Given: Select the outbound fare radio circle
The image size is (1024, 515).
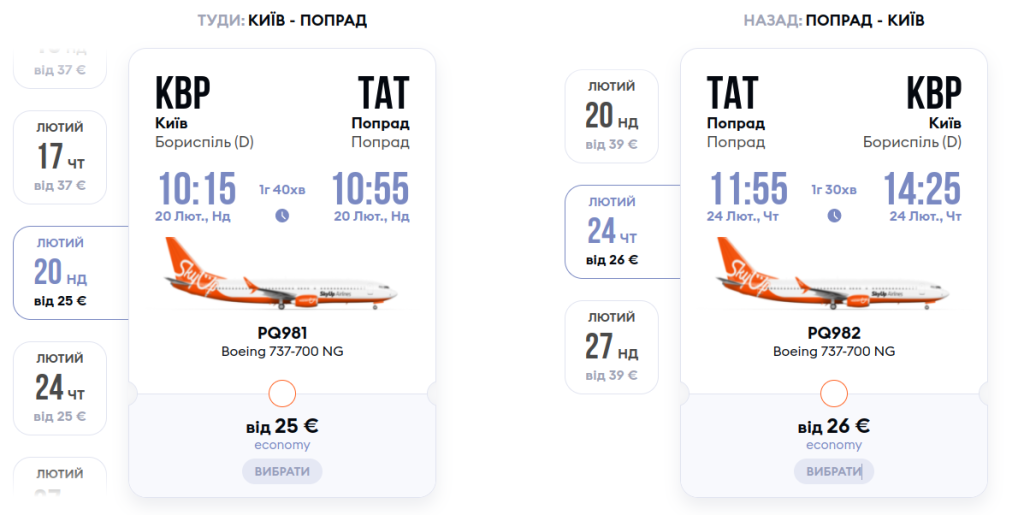Looking at the screenshot, I should pos(282,393).
